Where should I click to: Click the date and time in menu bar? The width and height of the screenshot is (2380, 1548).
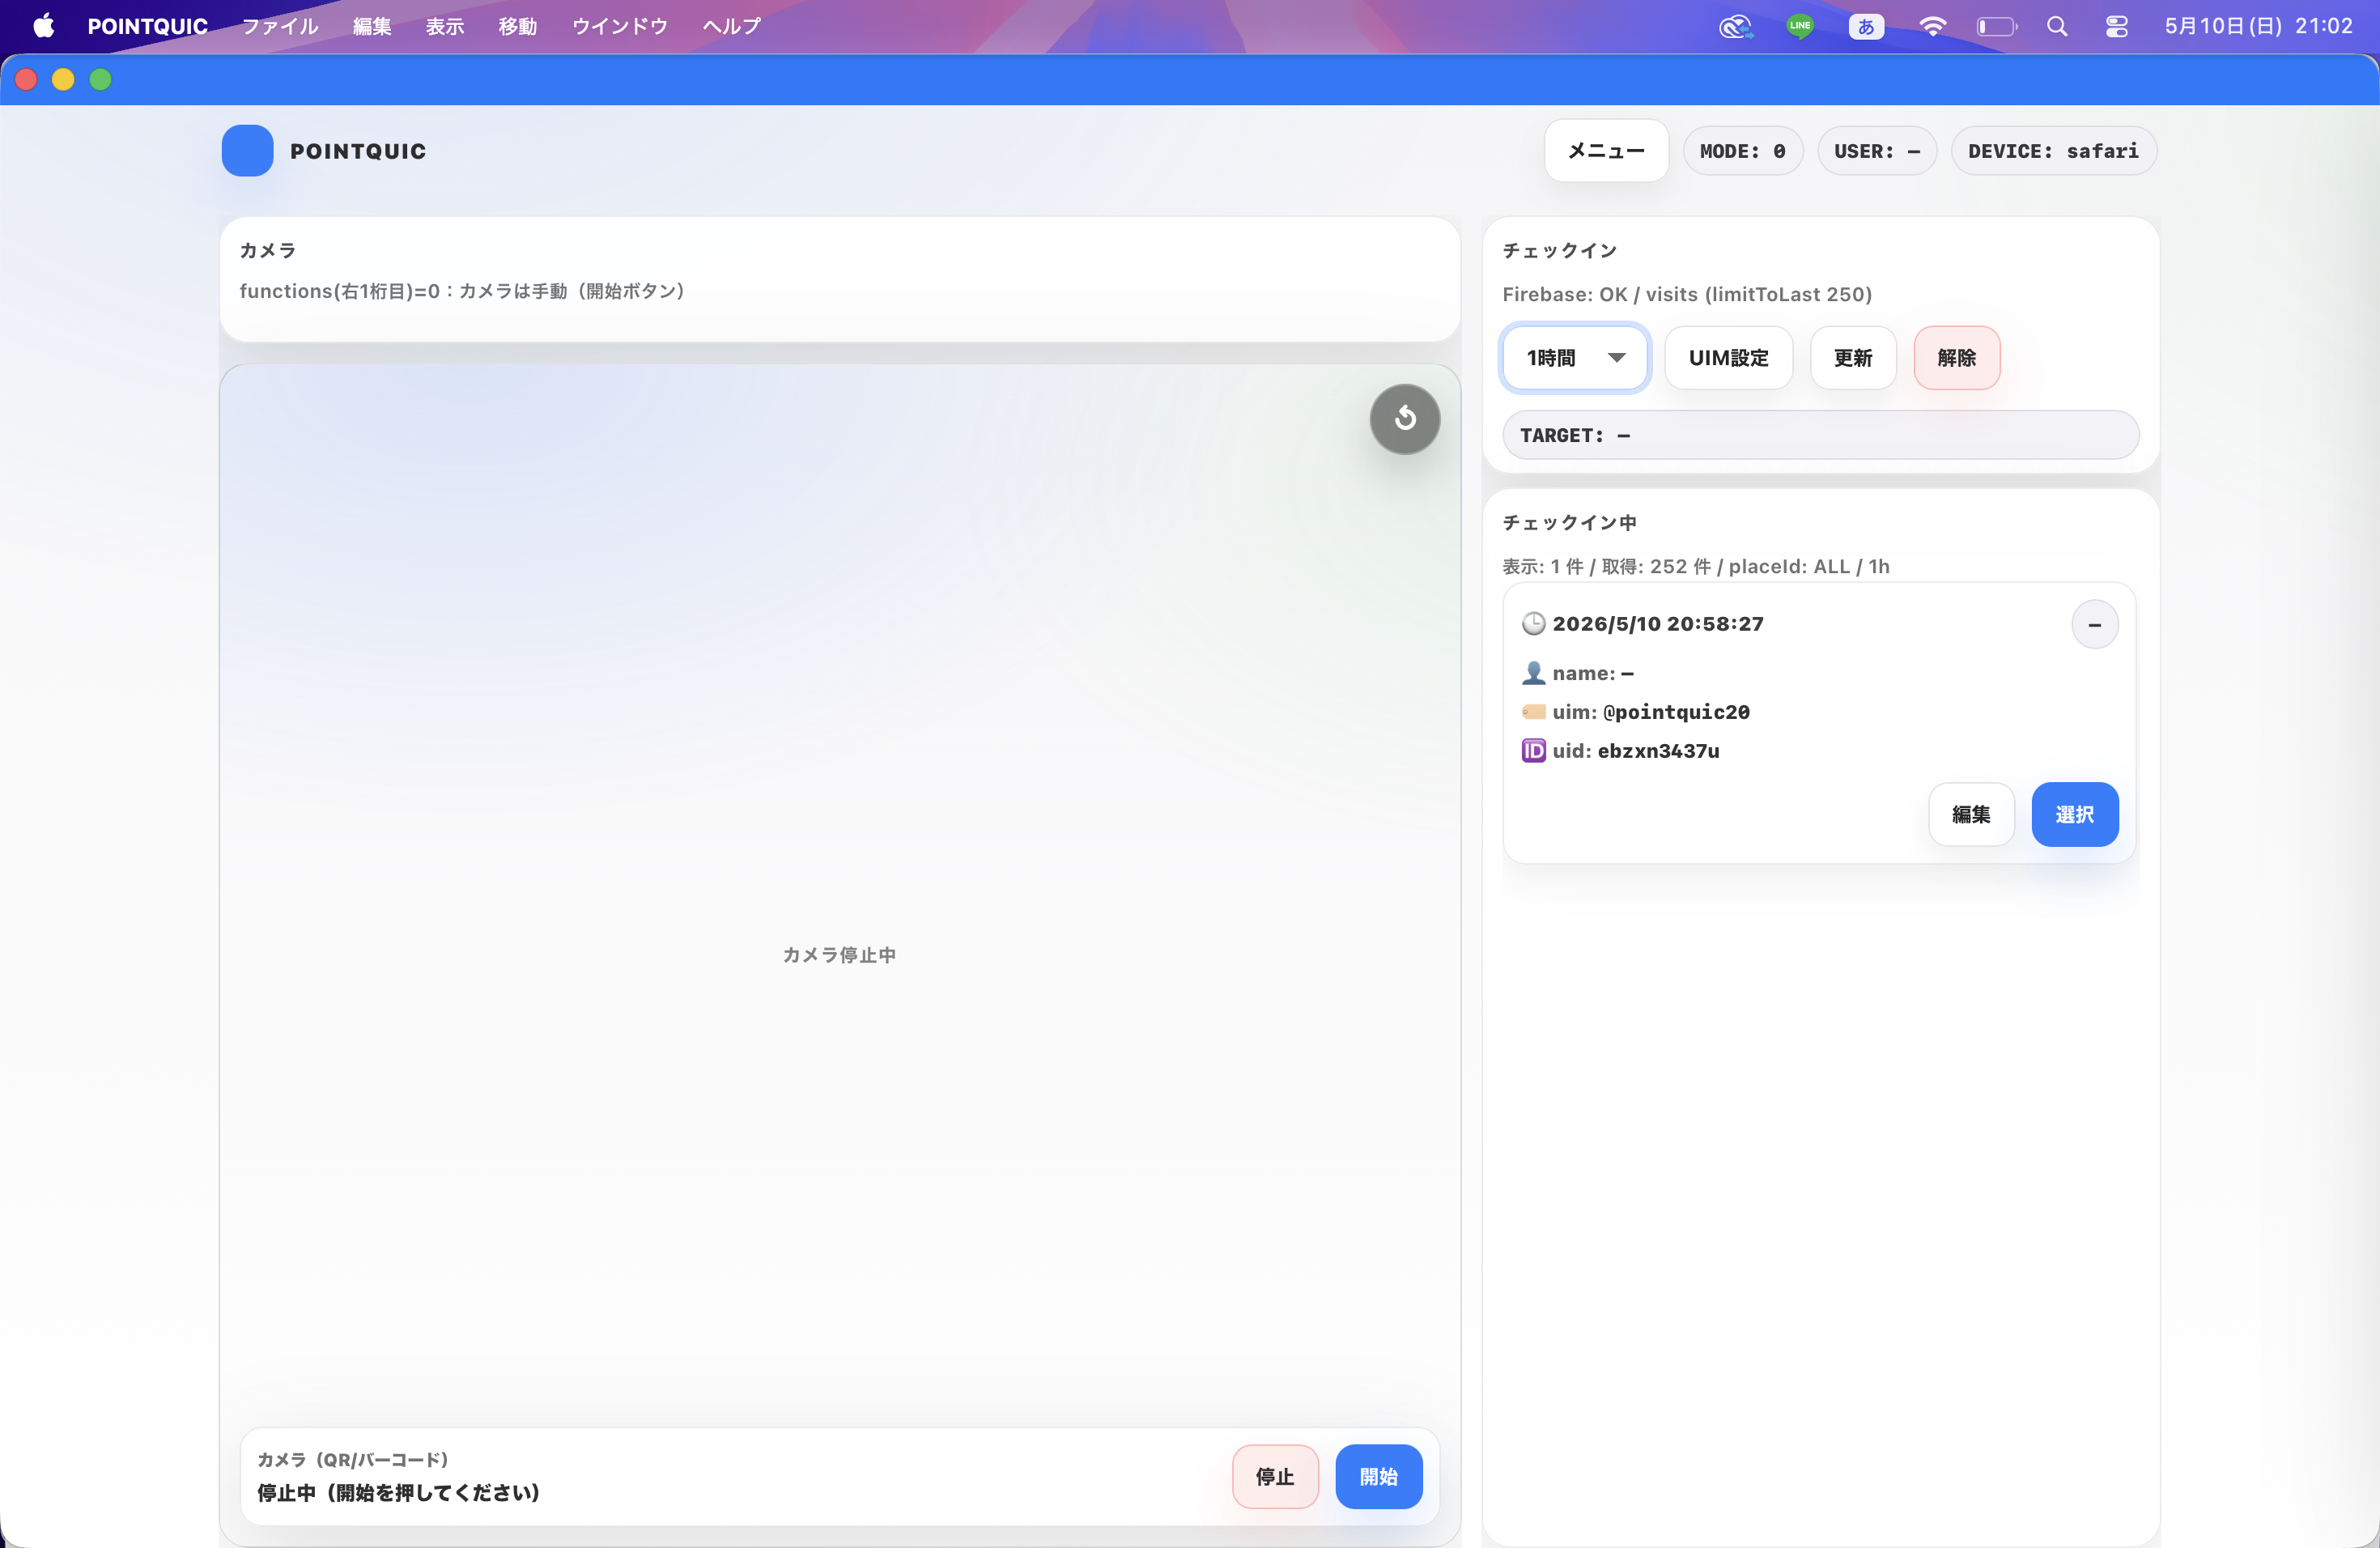click(x=2259, y=26)
